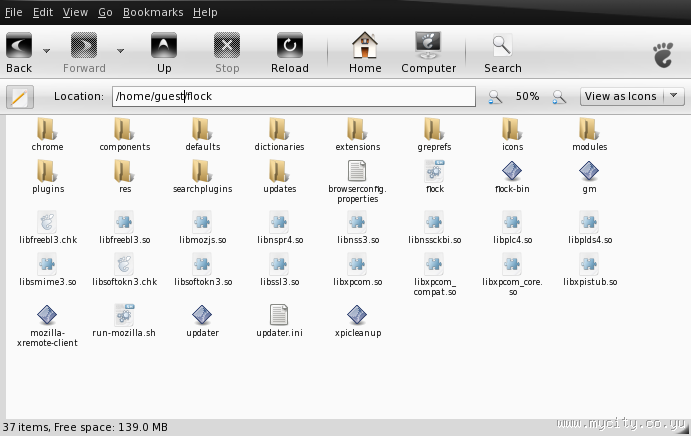691x436 pixels.
Task: Open the Edit menu
Action: pyautogui.click(x=43, y=12)
